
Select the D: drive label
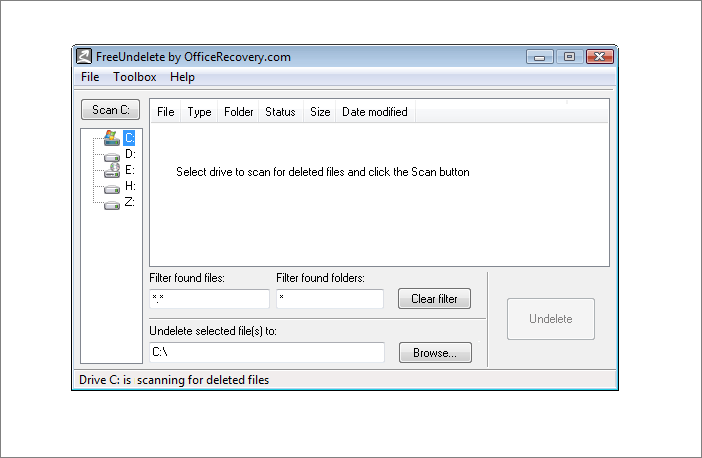(x=130, y=154)
